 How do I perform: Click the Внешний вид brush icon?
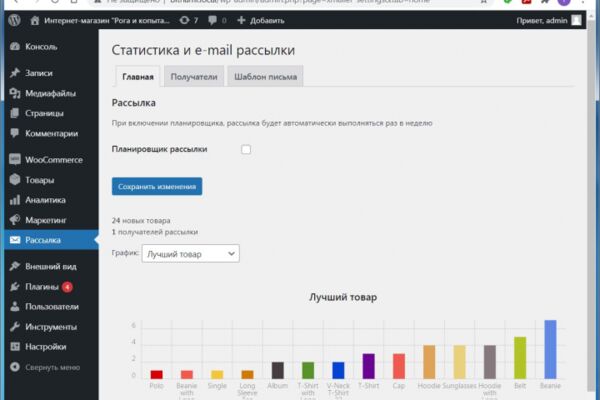point(15,266)
